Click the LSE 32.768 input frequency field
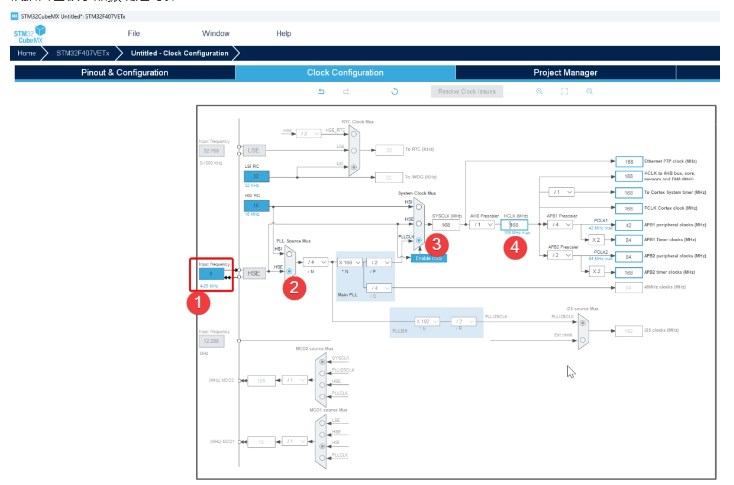Viewport: 734px width, 485px height. pyautogui.click(x=212, y=151)
